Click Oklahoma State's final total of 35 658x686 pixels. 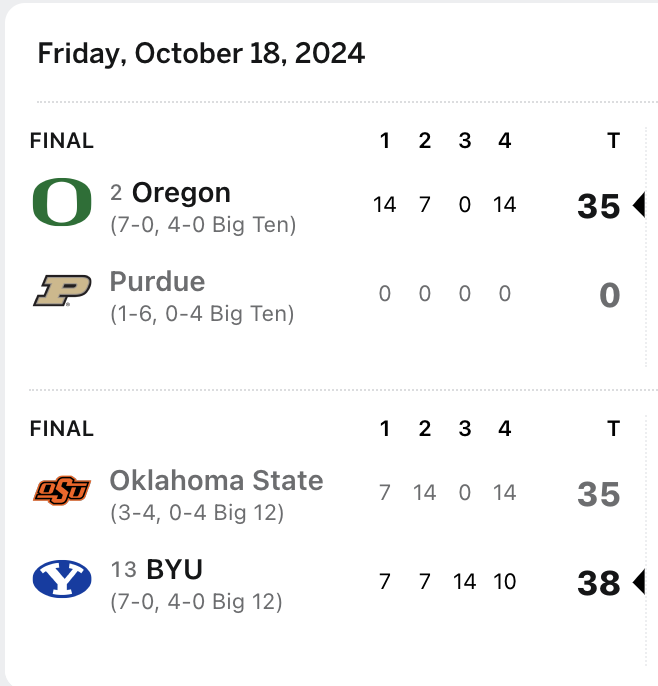tap(599, 494)
